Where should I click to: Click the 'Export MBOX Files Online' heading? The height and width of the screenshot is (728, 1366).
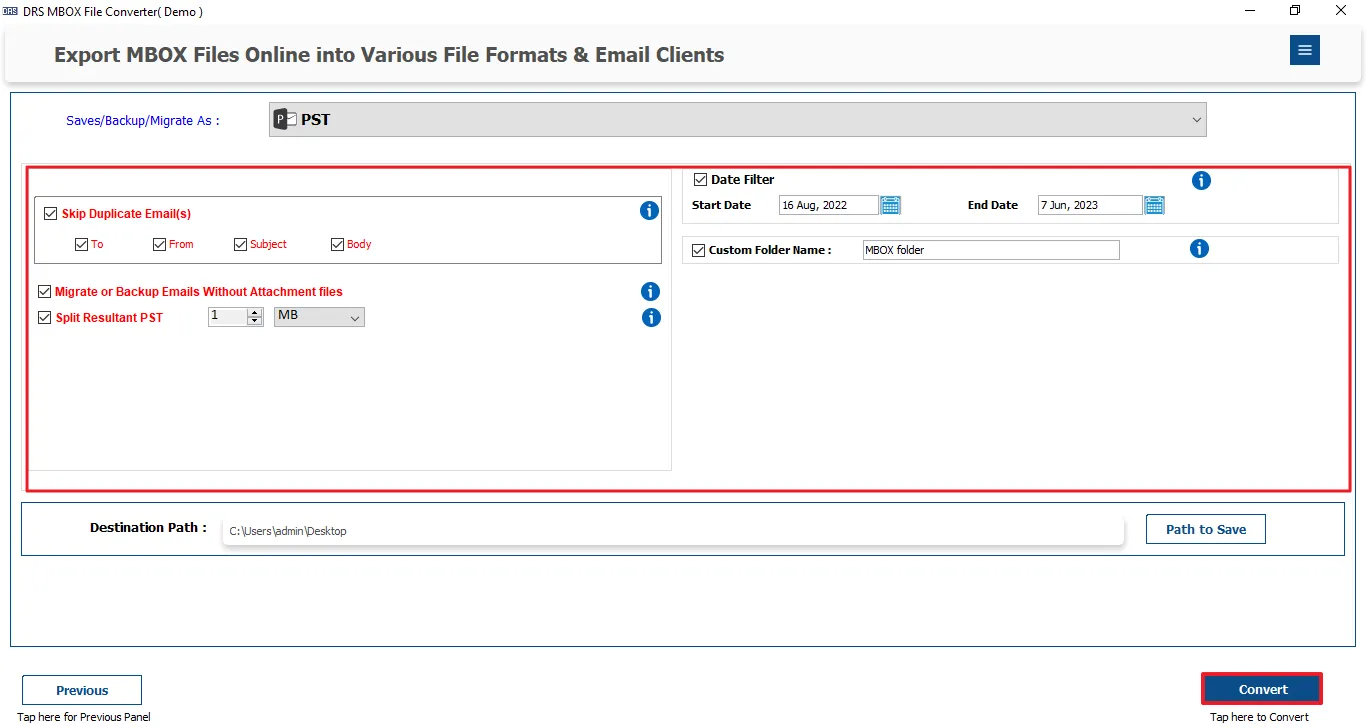tap(389, 55)
